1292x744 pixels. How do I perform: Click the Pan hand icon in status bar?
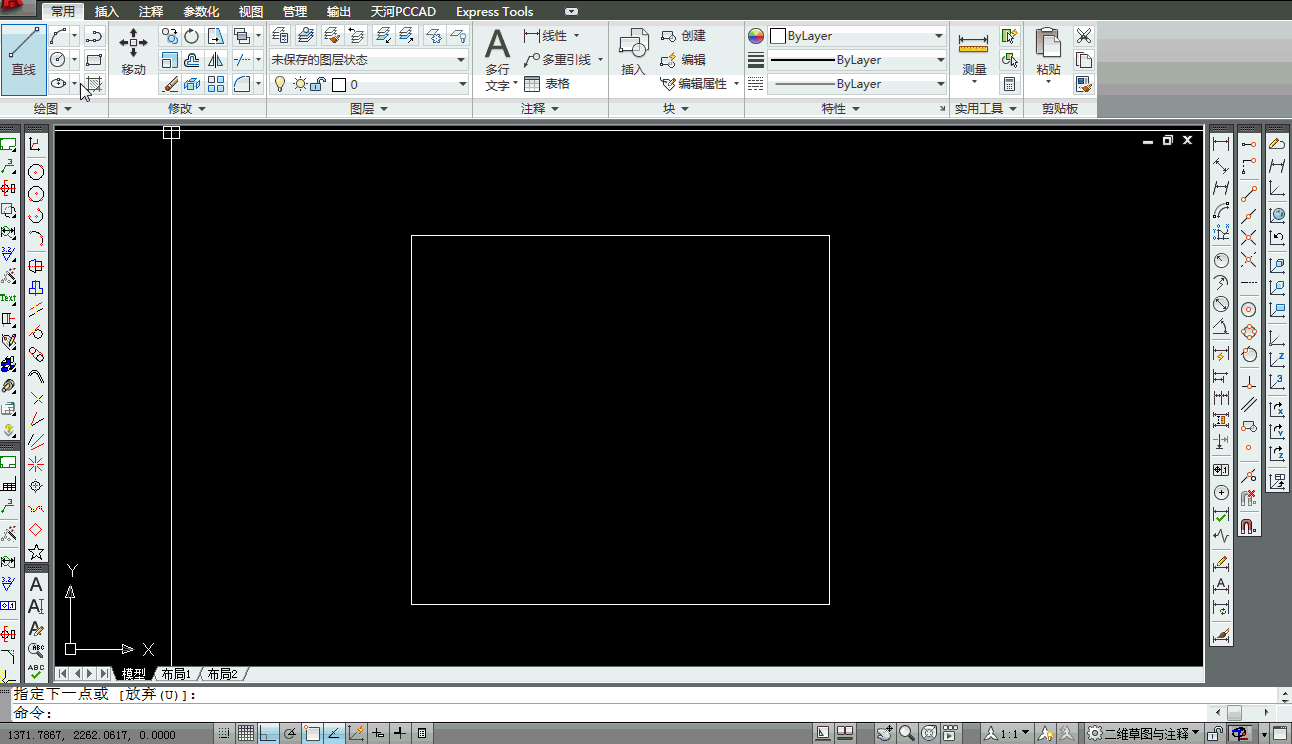[885, 734]
